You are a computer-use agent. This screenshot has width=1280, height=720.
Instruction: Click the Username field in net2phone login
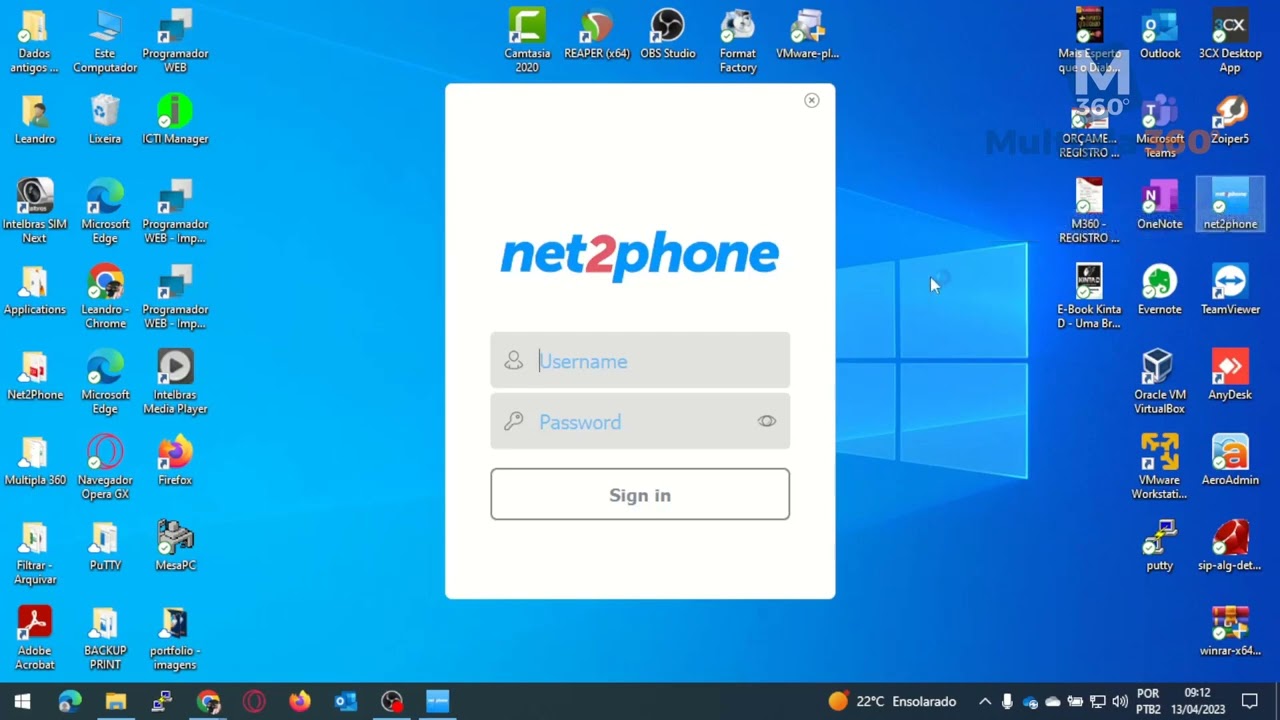640,360
